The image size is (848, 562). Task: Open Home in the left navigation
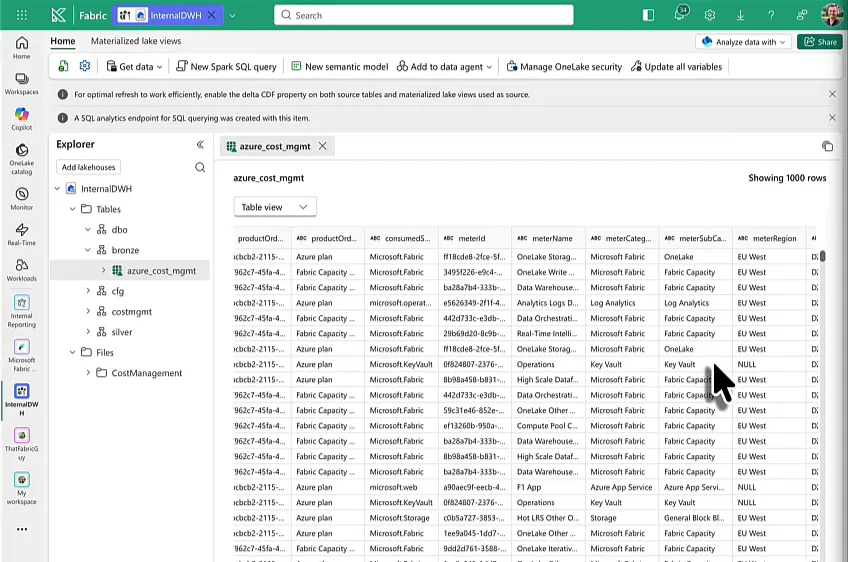(22, 48)
